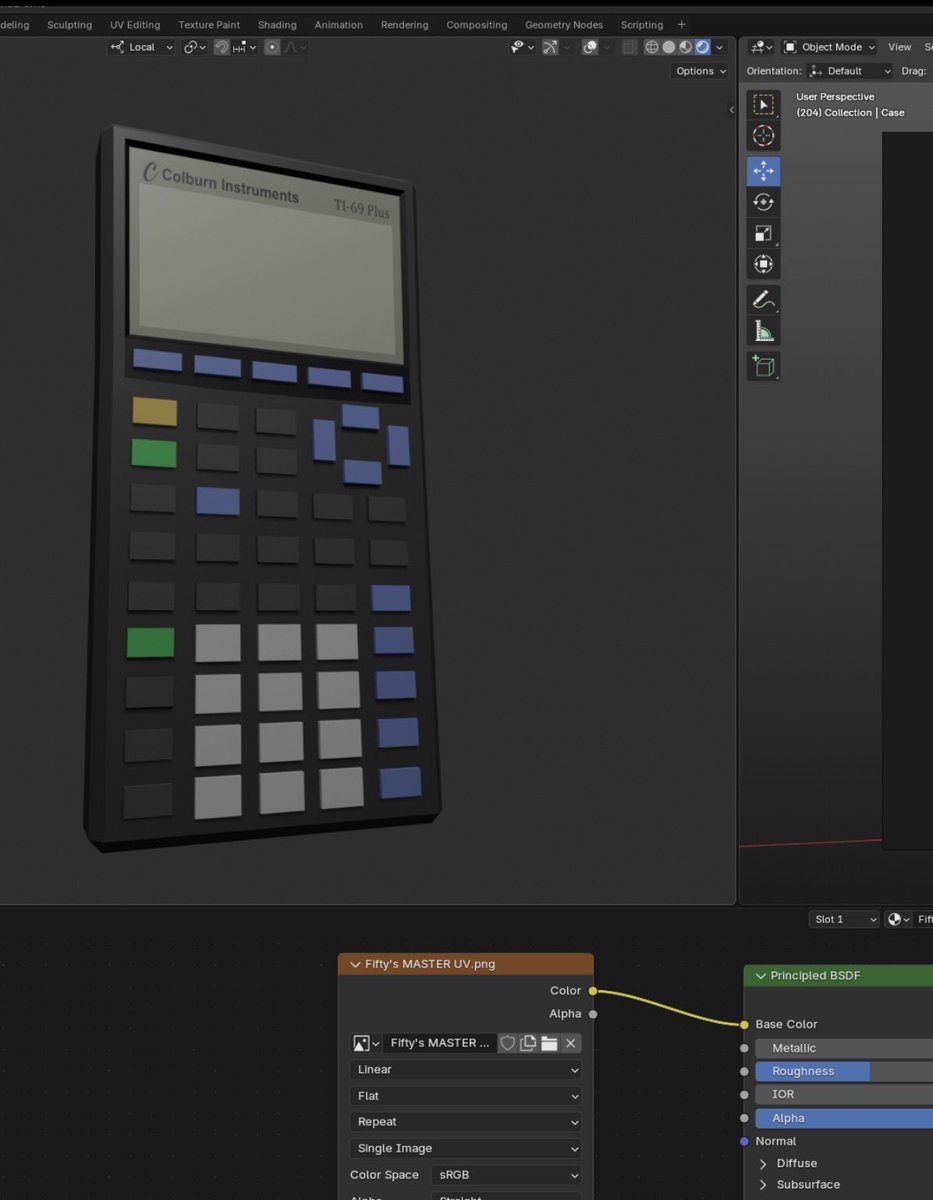
Task: Open the Slot 1 material slot dropdown
Action: click(x=844, y=919)
